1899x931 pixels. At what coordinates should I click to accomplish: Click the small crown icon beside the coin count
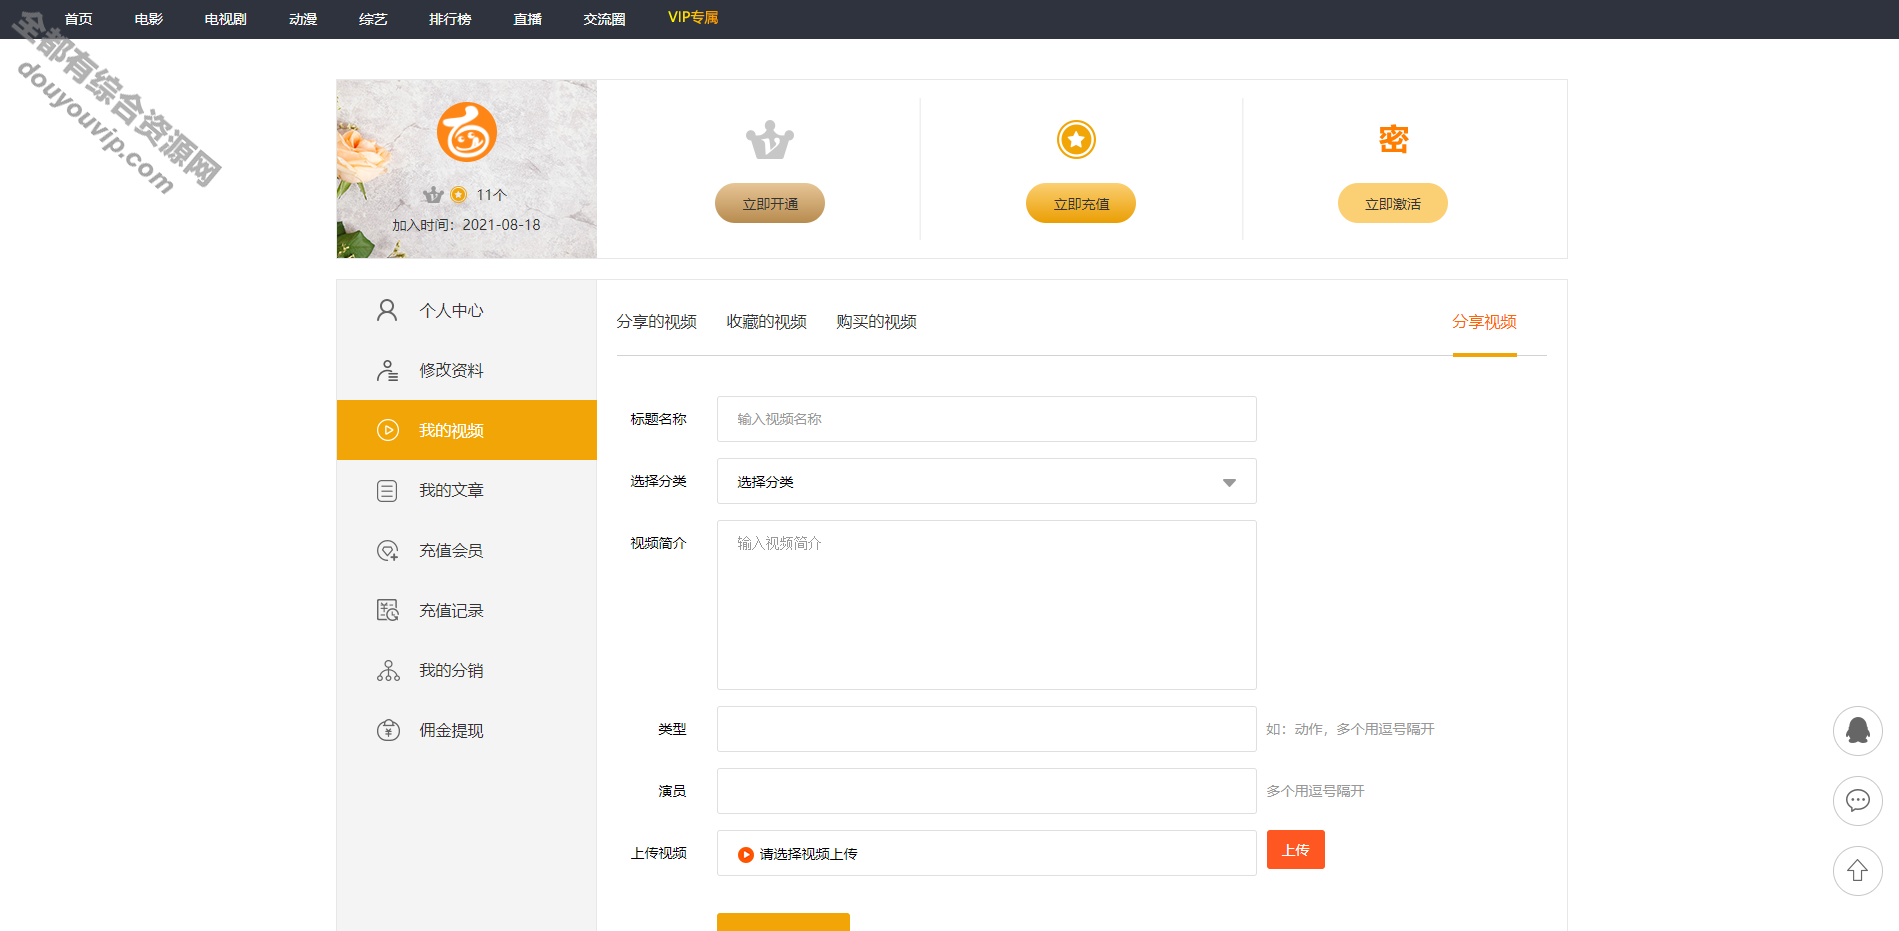pyautogui.click(x=433, y=195)
